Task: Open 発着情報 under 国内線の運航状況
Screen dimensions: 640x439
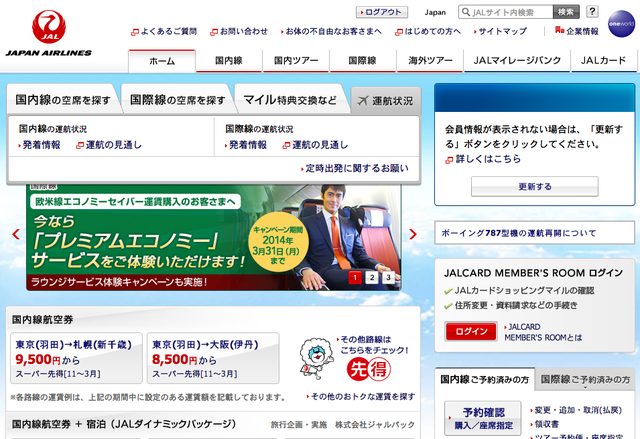Action: pos(39,145)
